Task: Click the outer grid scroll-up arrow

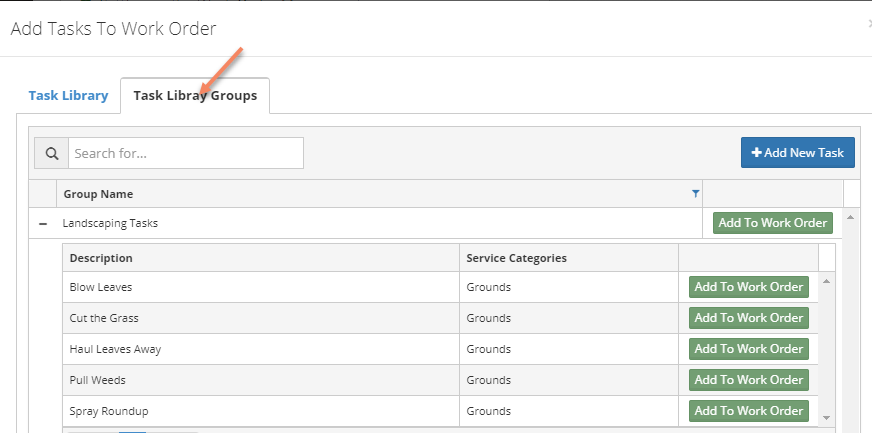Action: (x=850, y=217)
